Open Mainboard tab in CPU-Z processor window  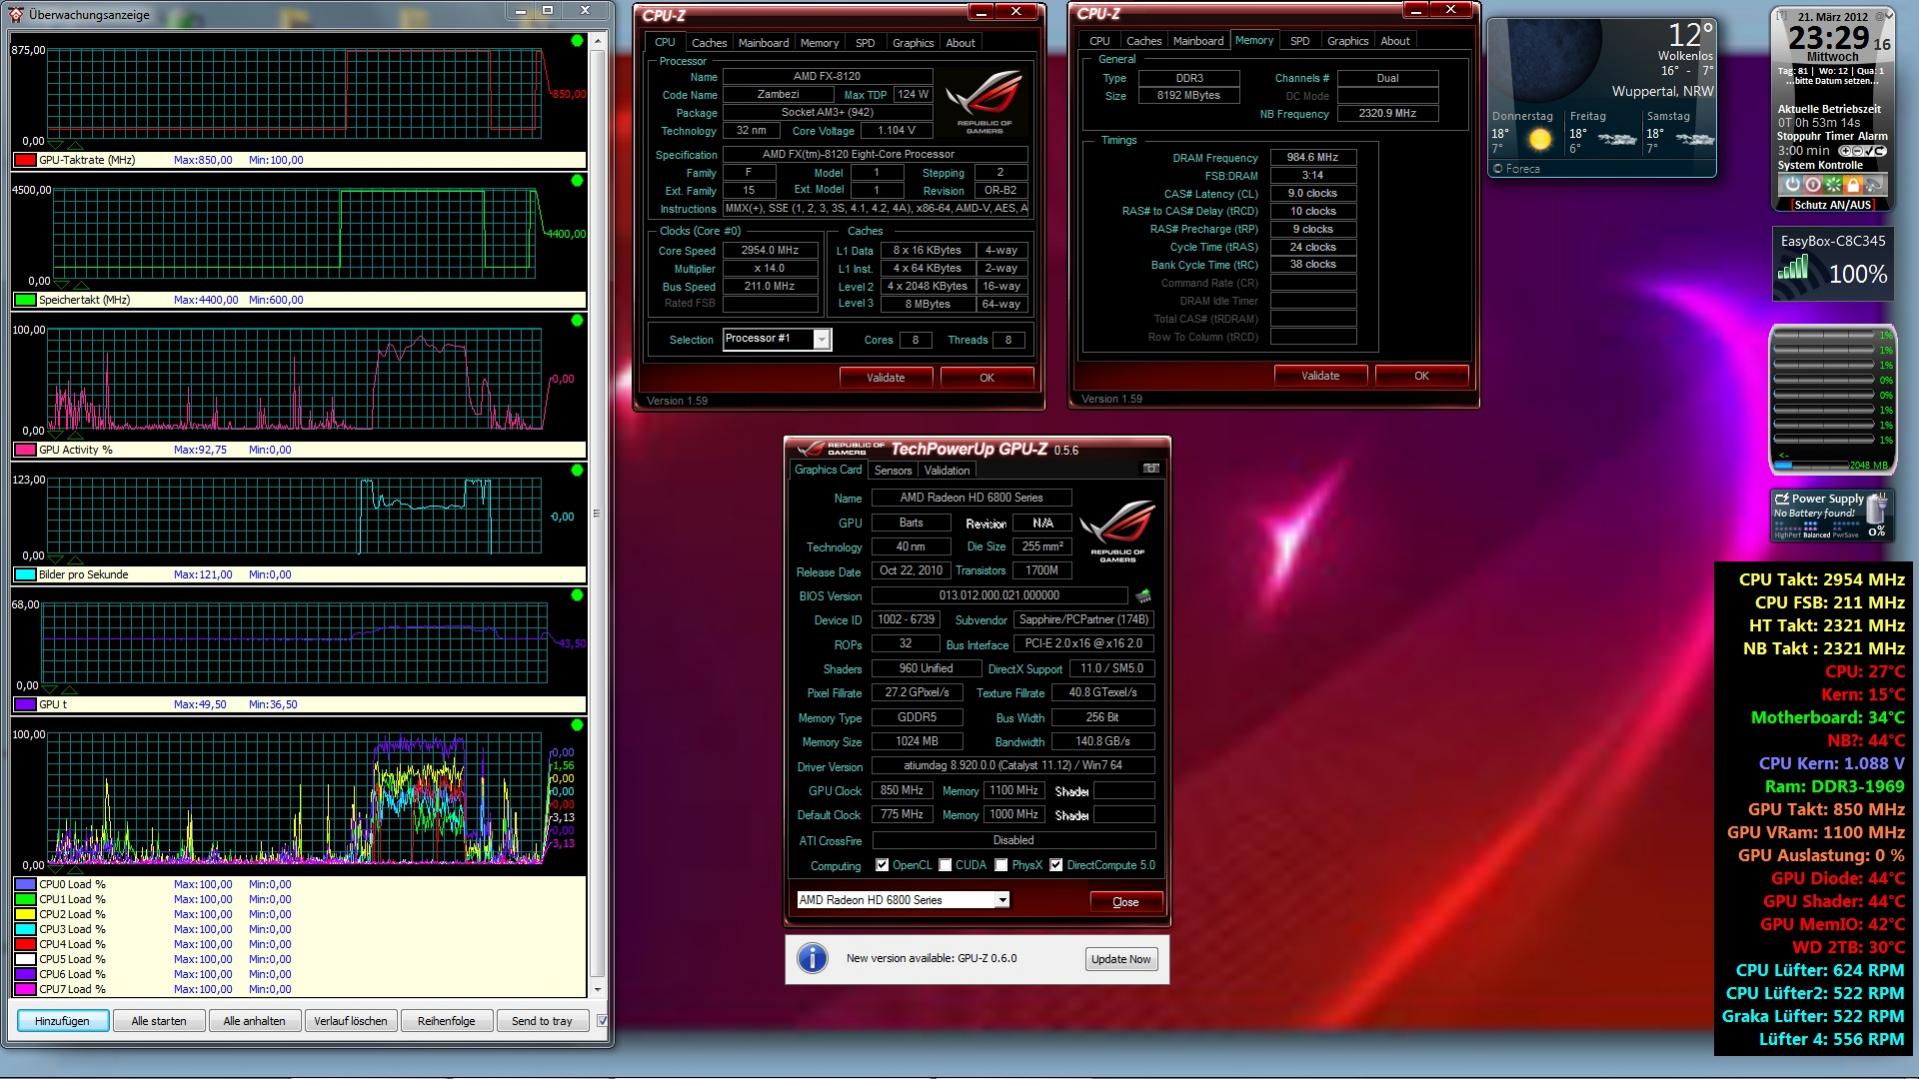763,43
